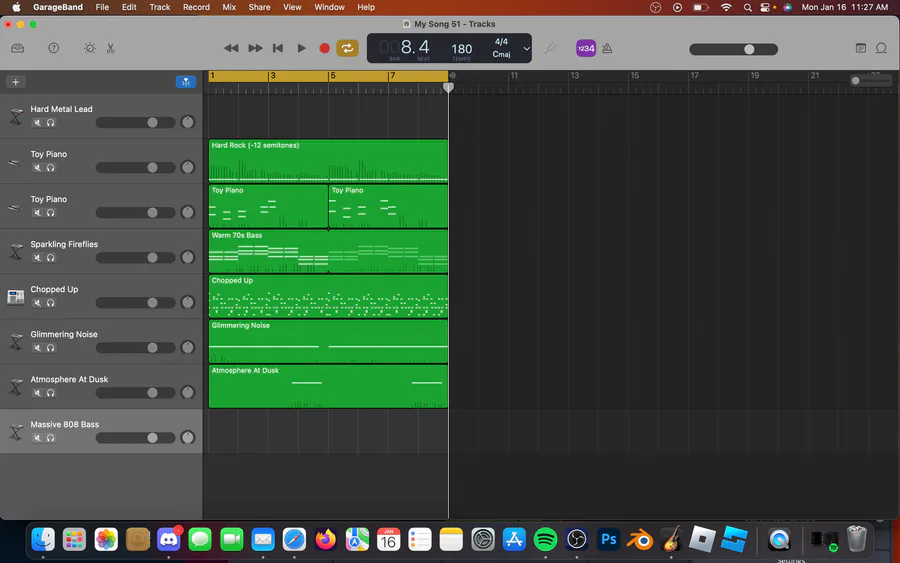
Task: Click the Fast Forward button
Action: (x=255, y=48)
